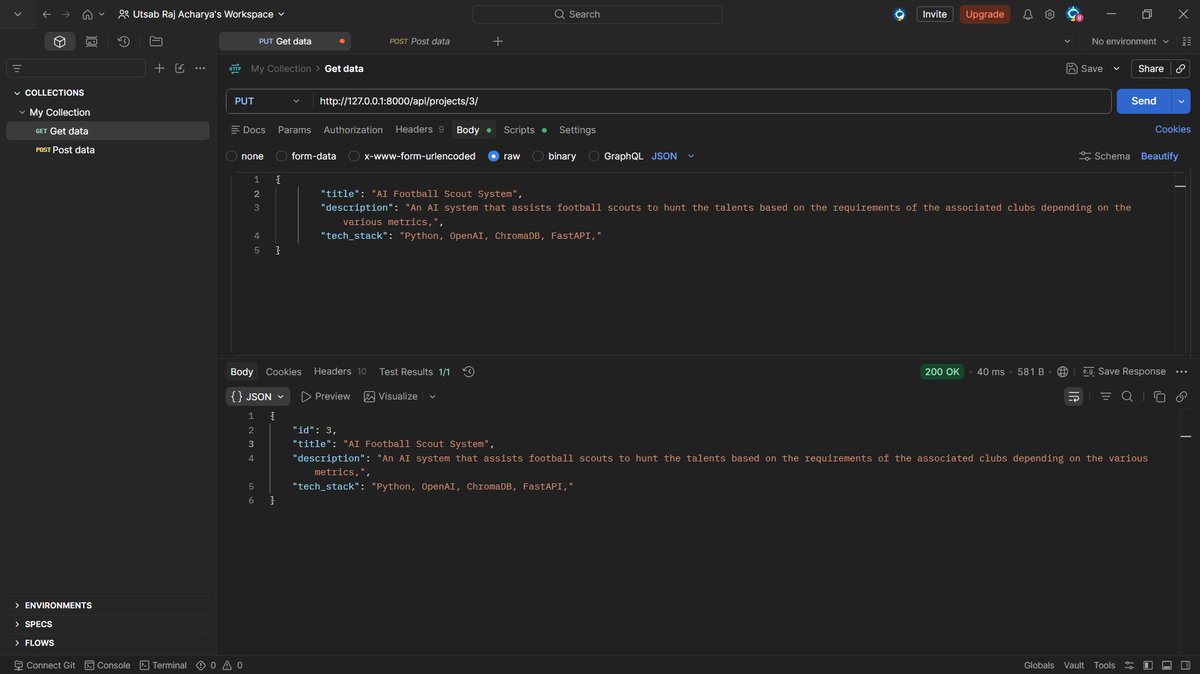Switch to the Scripts tab
Viewport: 1200px width, 674px height.
tap(525, 130)
